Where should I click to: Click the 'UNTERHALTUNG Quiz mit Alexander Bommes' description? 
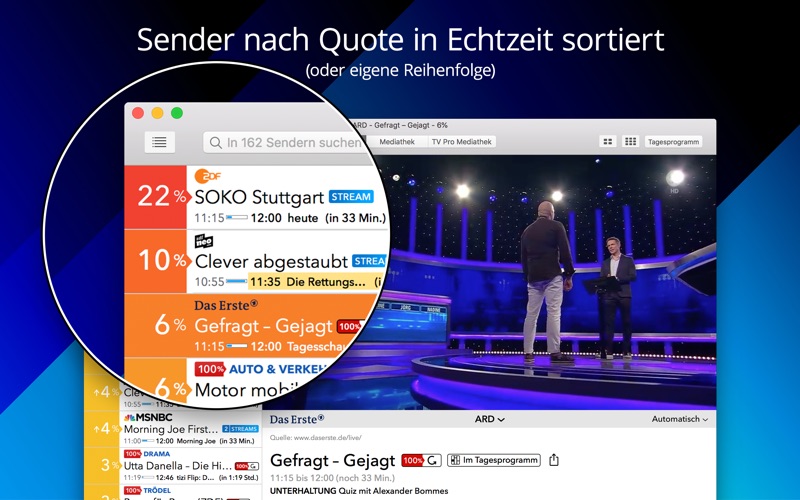click(x=359, y=491)
